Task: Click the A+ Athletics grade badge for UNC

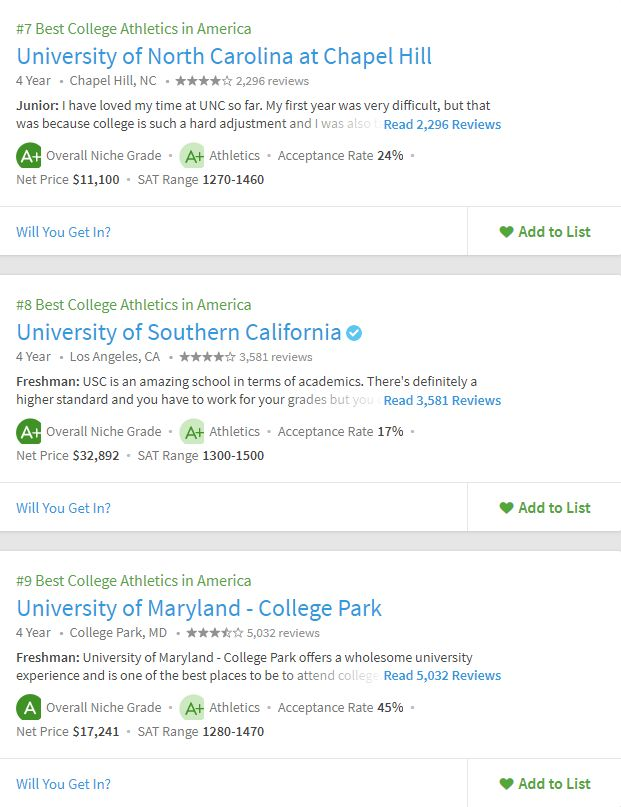Action: [x=192, y=155]
